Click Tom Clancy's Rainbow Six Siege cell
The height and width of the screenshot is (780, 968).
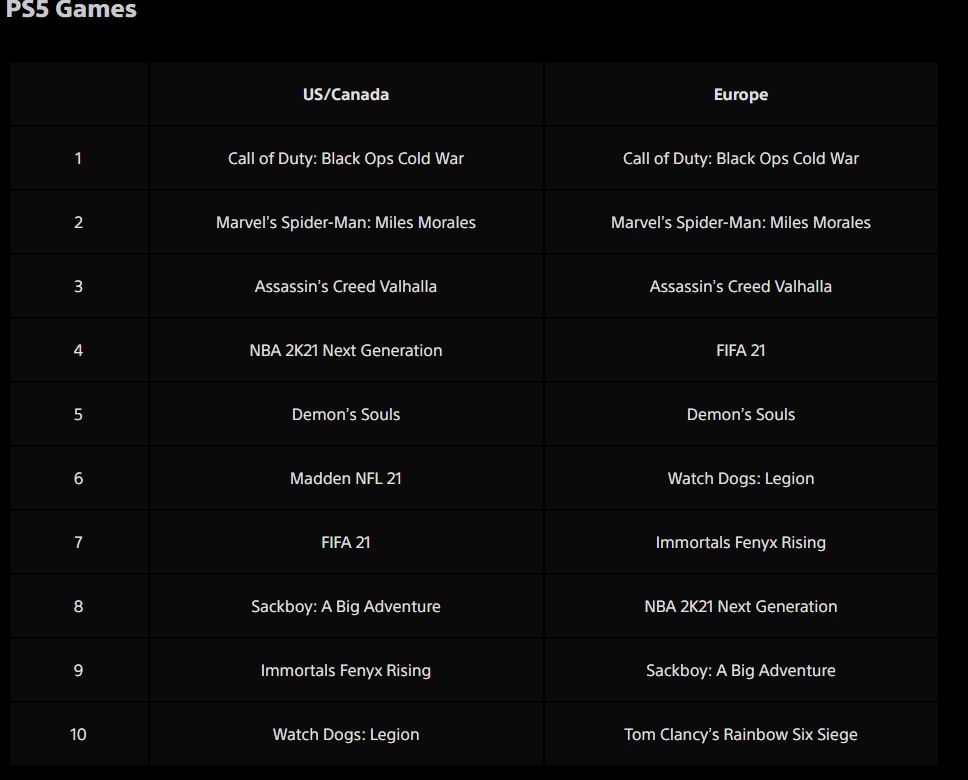(741, 735)
